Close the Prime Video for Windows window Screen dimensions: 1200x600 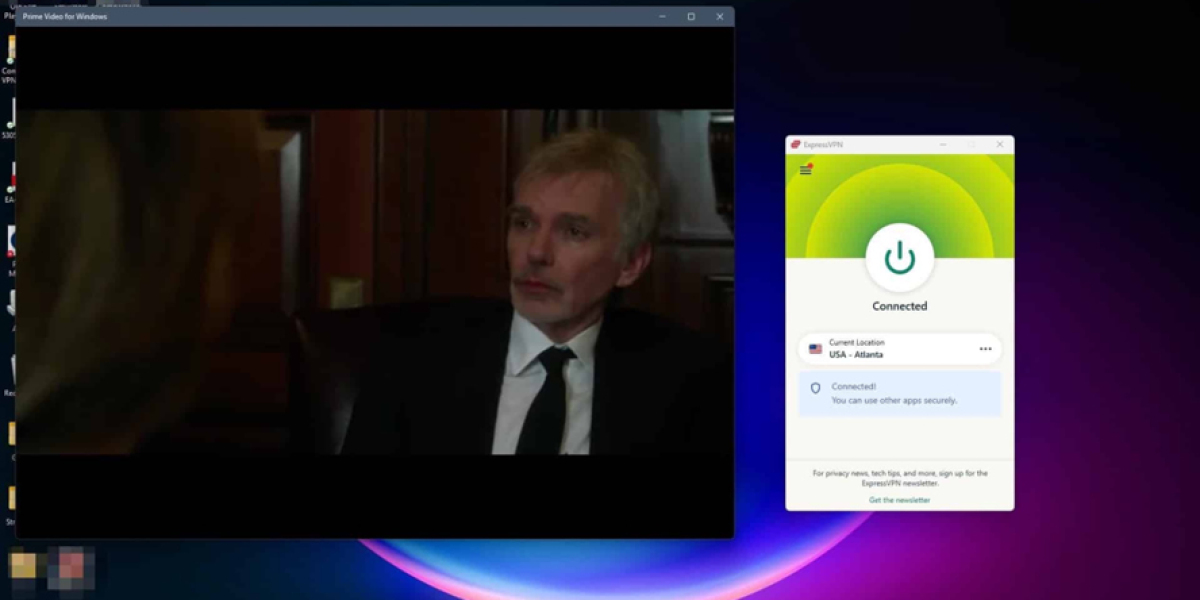pyautogui.click(x=719, y=17)
